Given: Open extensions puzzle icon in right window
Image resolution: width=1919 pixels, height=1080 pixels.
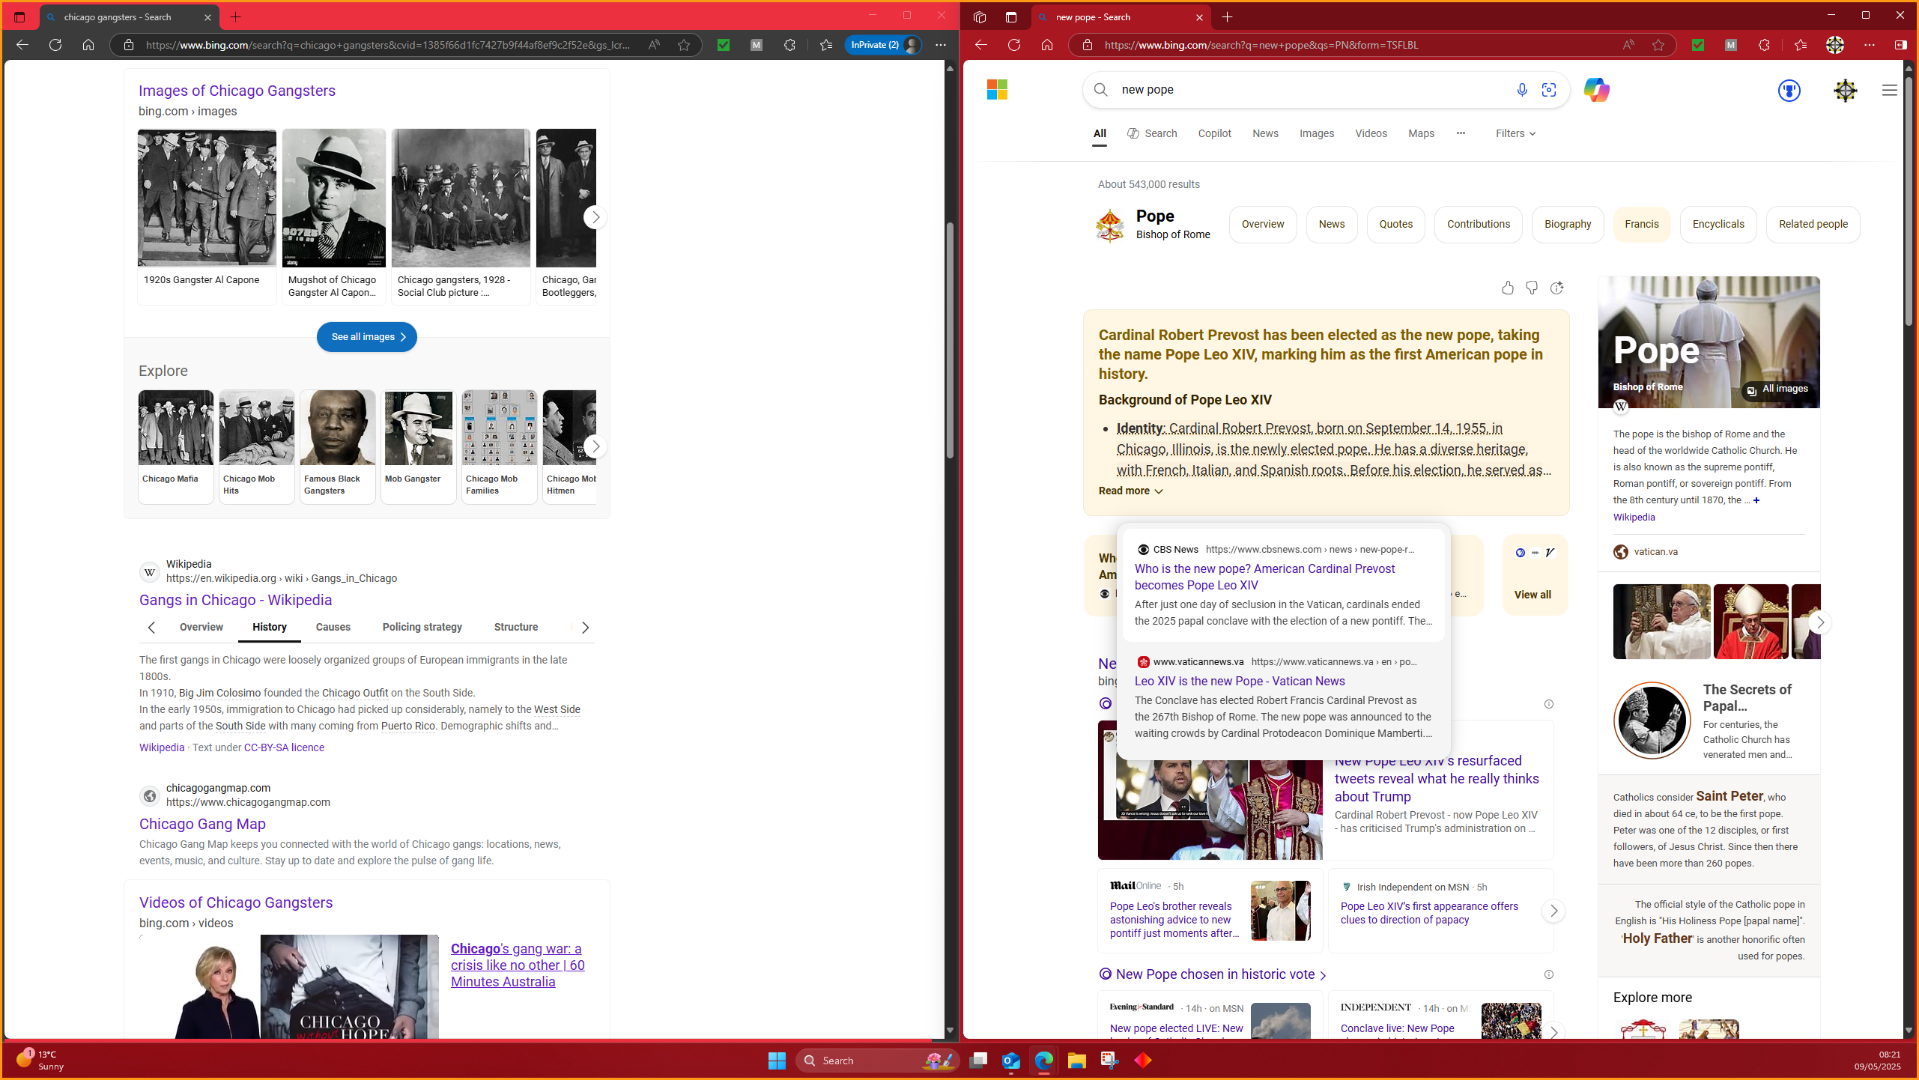Looking at the screenshot, I should pyautogui.click(x=1764, y=45).
